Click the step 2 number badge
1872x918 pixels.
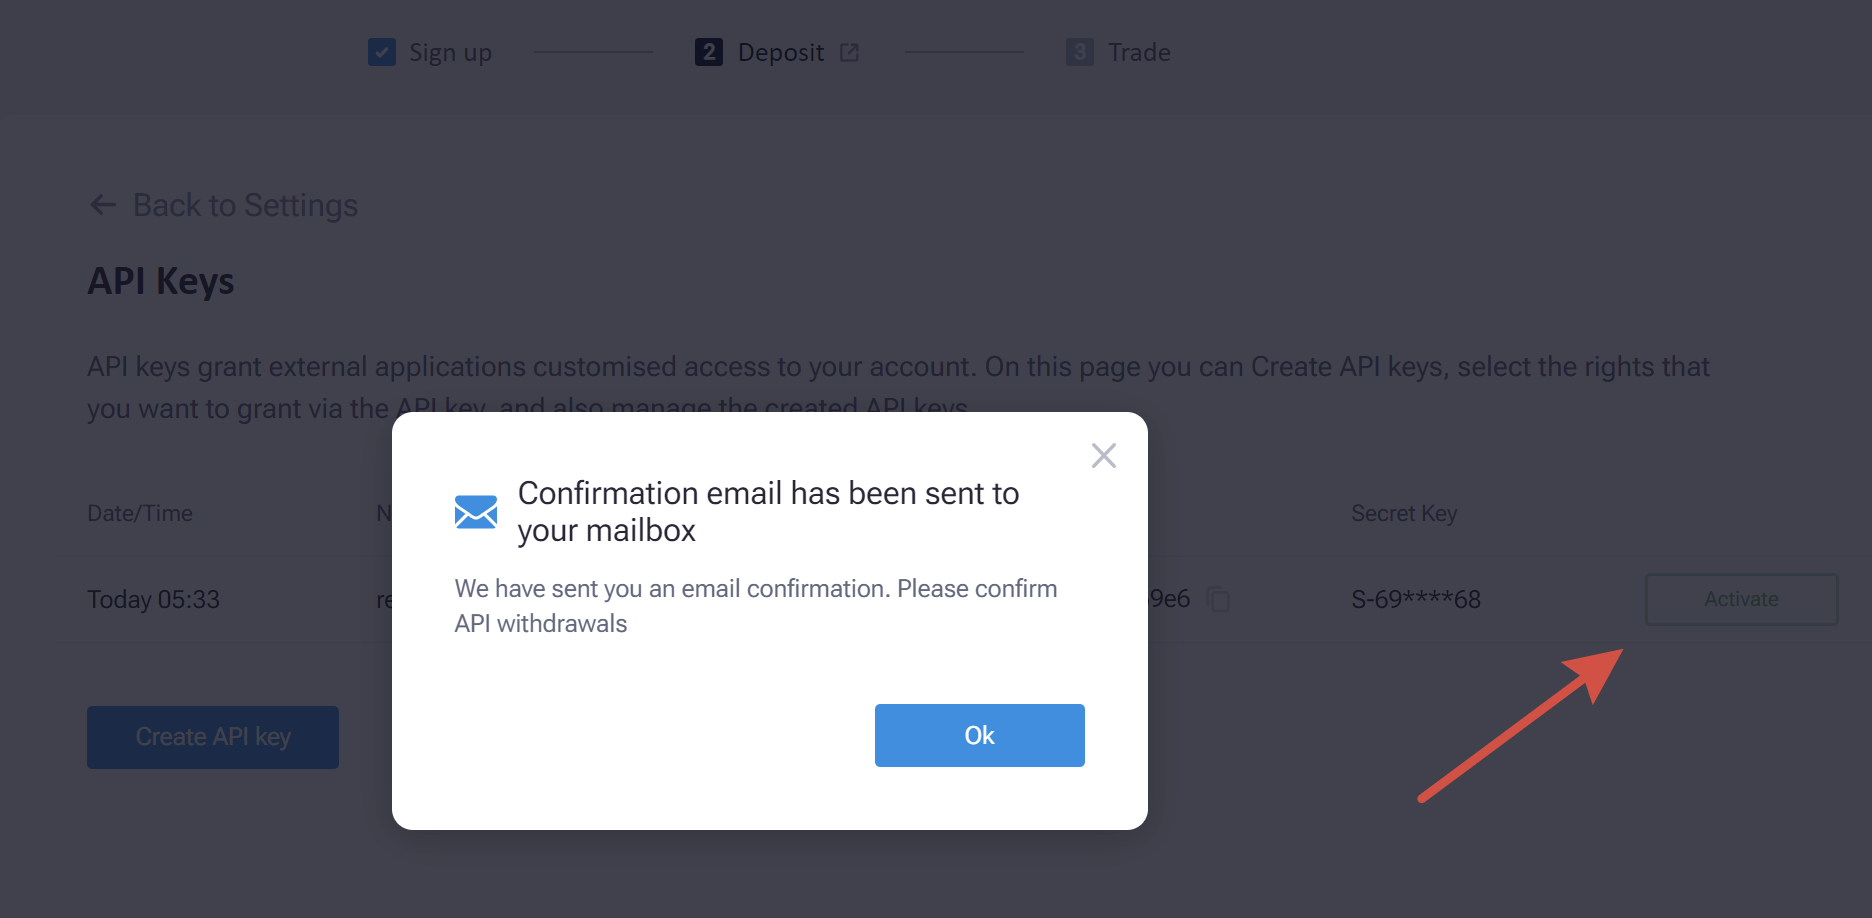click(x=709, y=52)
